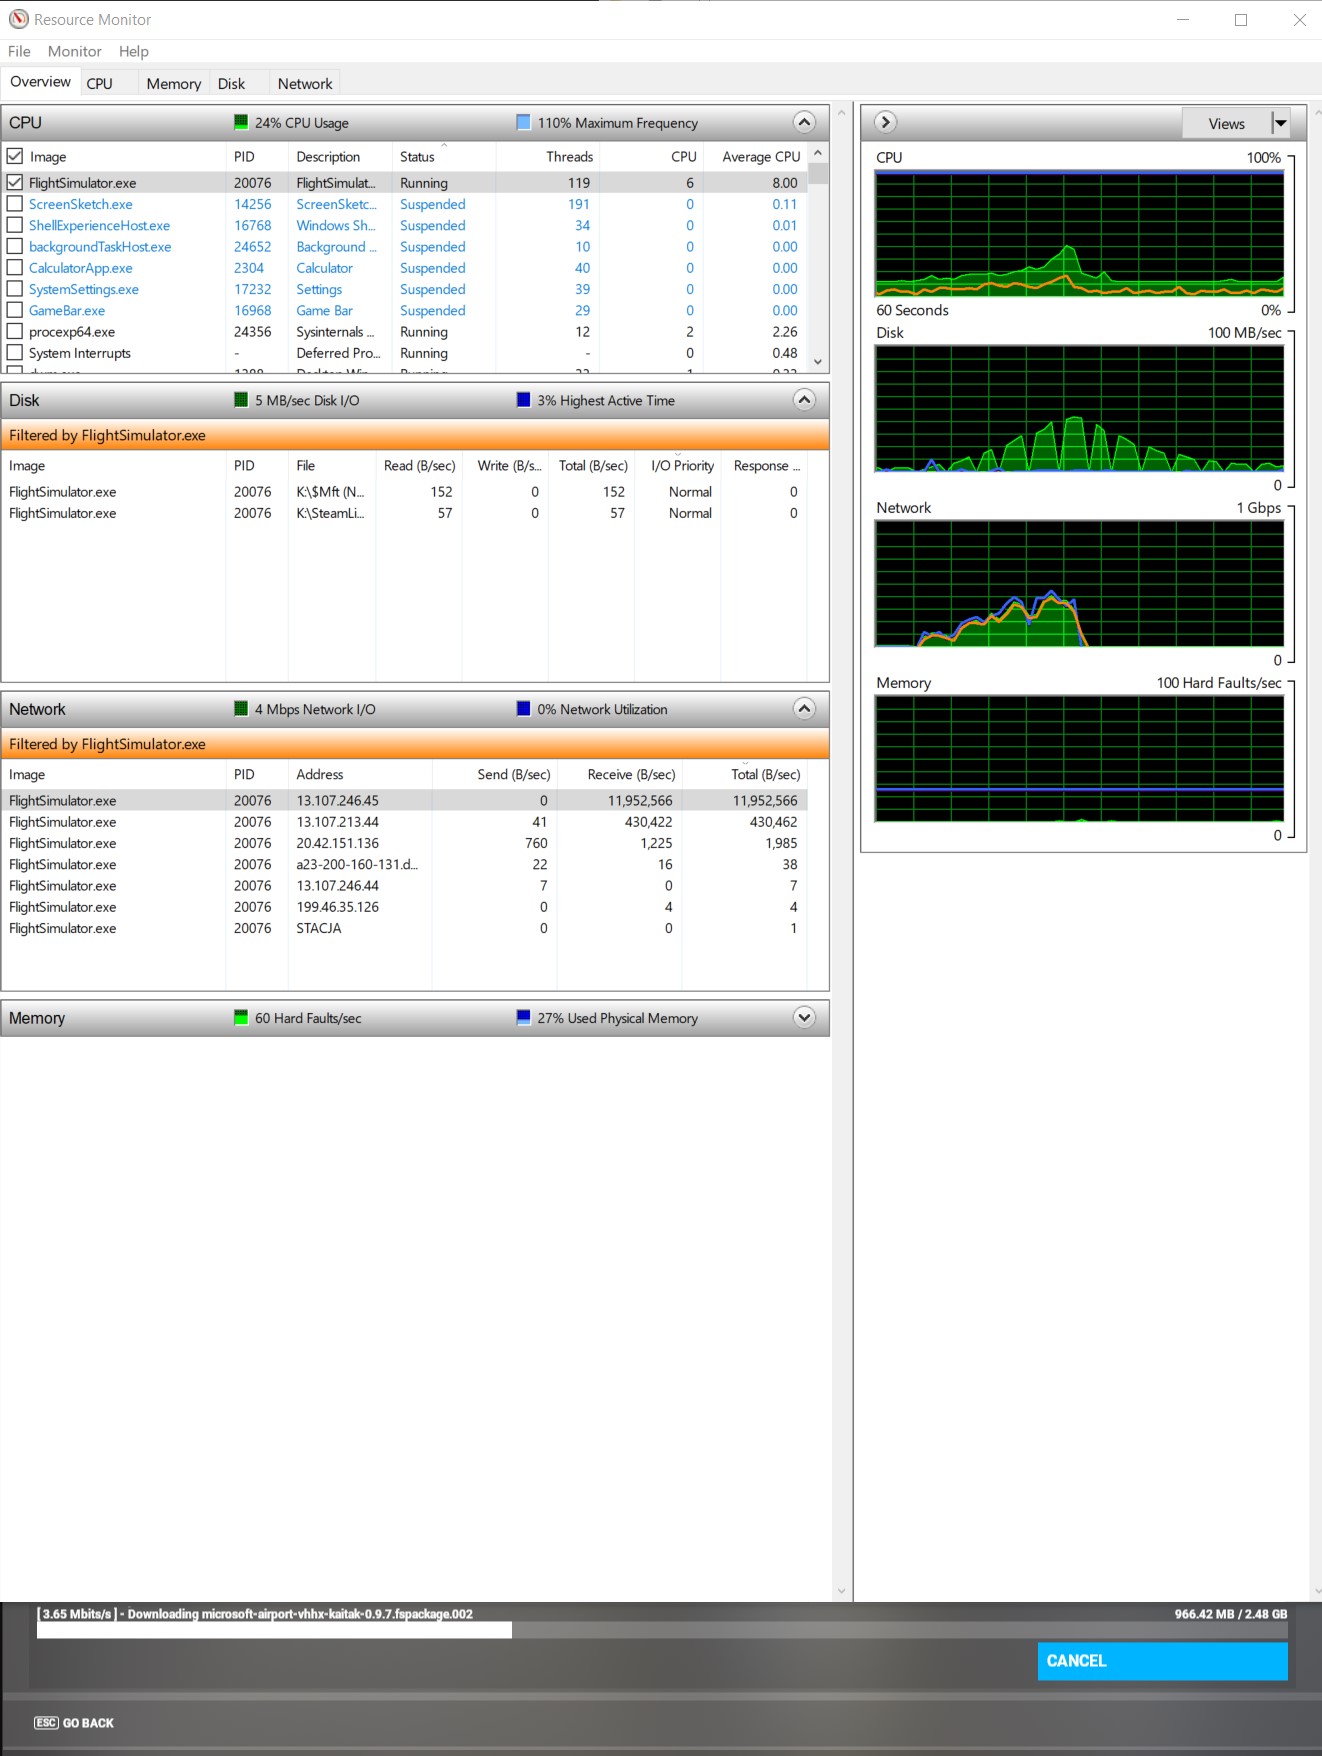
Task: Click the Resource Monitor app icon
Action: (18, 19)
